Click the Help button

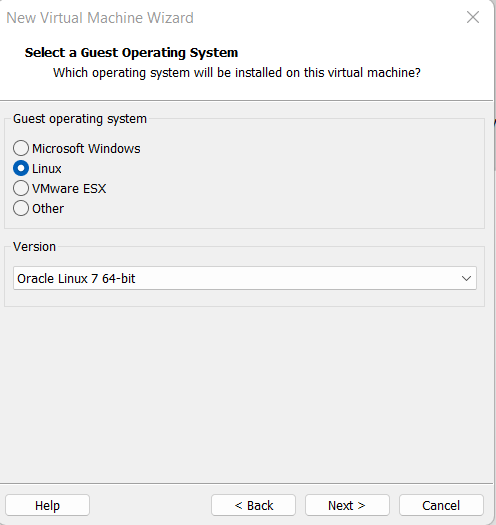48,505
